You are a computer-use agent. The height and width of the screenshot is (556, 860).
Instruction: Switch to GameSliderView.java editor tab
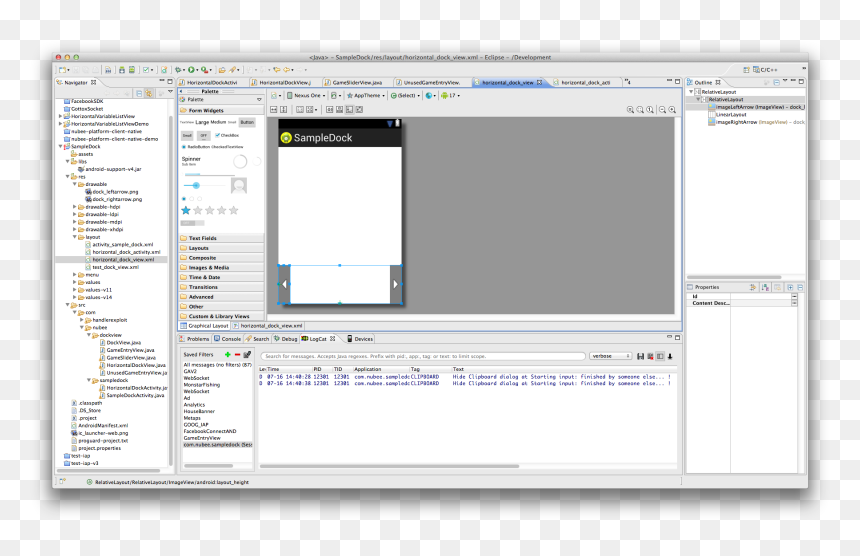tap(357, 82)
